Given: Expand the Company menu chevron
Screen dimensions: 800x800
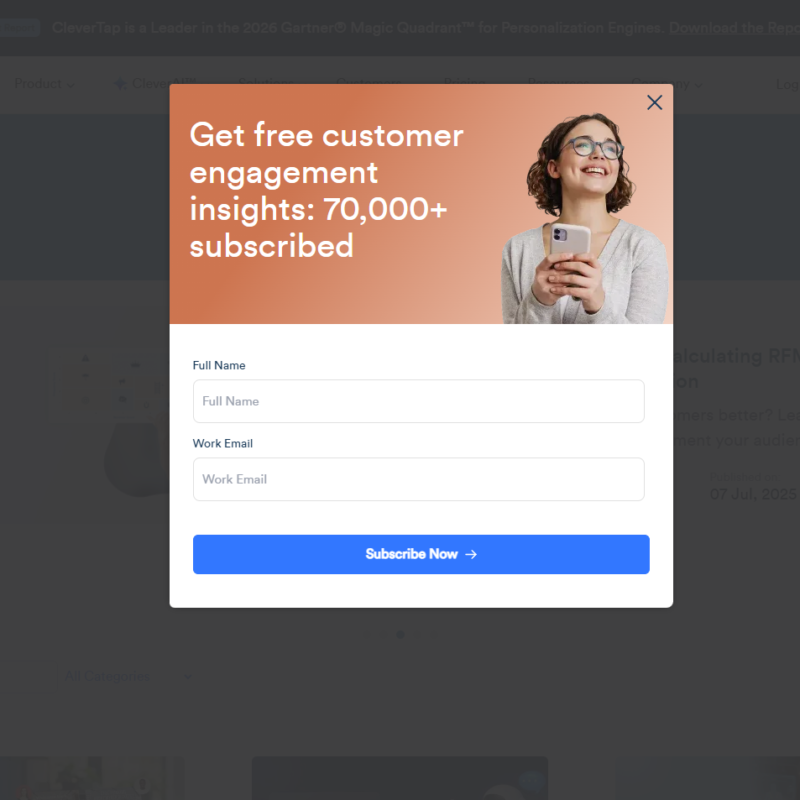Looking at the screenshot, I should click(698, 85).
